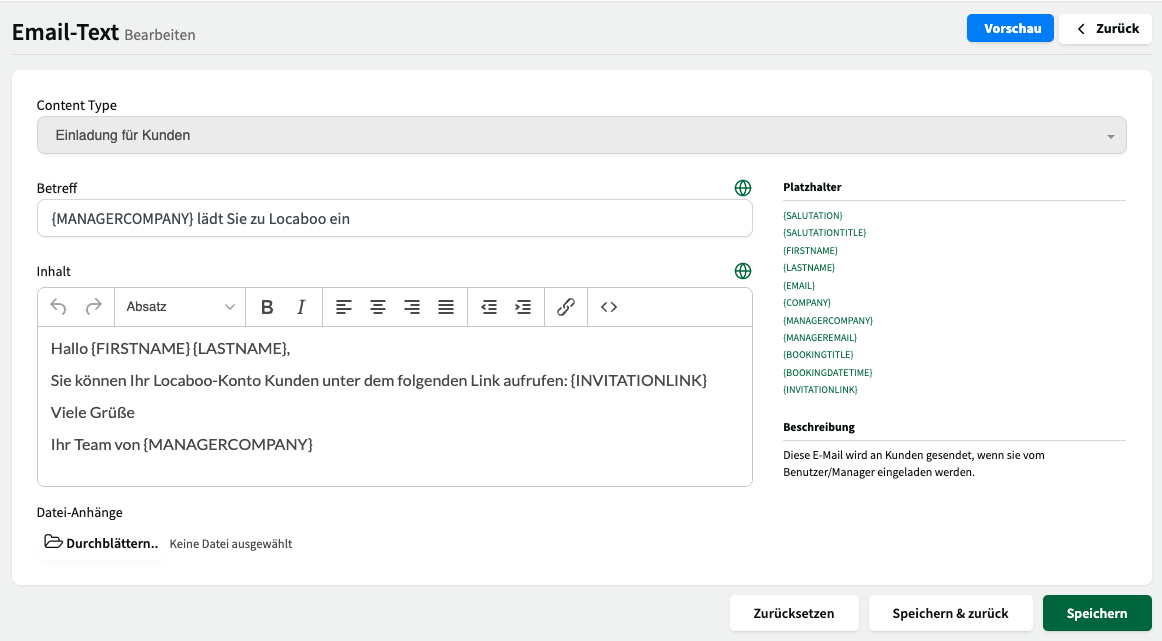Center align text in the editor
This screenshot has width=1162, height=641.
click(x=378, y=307)
